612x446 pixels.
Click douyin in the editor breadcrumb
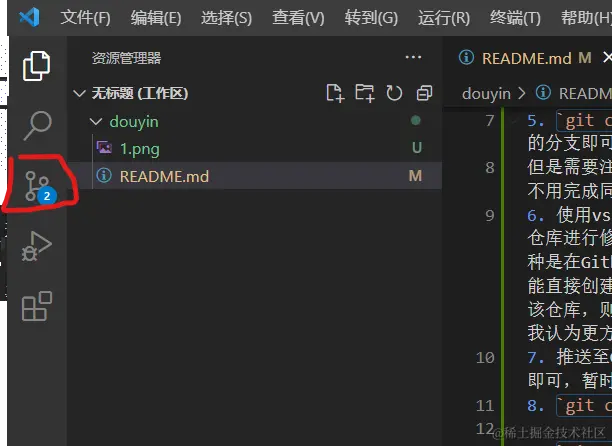pyautogui.click(x=486, y=94)
